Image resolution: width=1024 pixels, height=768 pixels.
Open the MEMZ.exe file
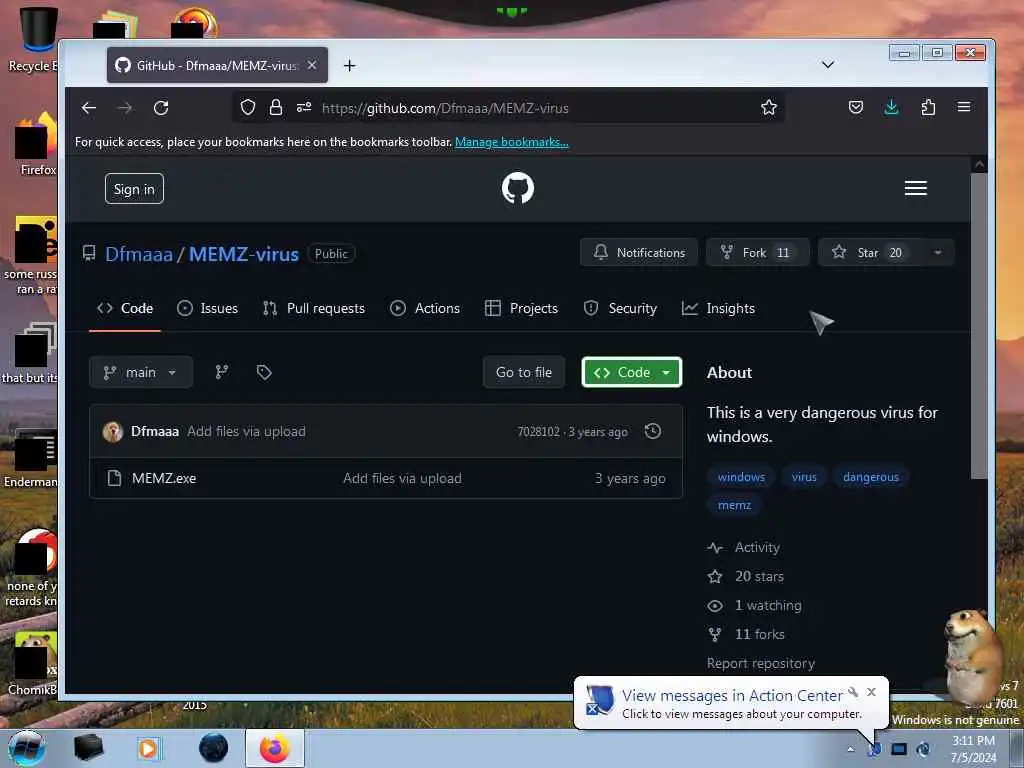coord(164,479)
